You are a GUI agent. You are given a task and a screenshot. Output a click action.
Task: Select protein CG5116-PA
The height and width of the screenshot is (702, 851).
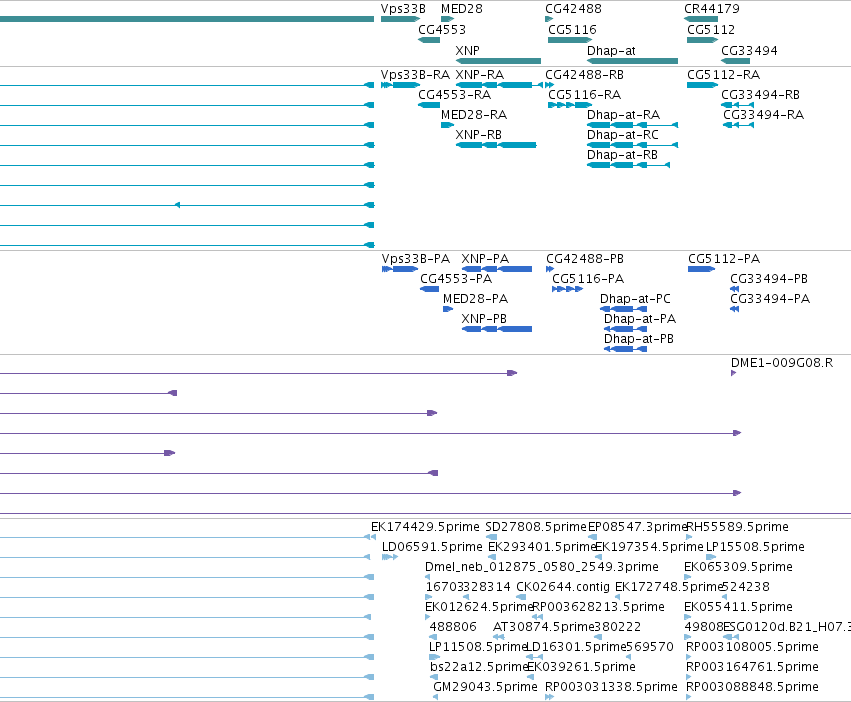coord(588,279)
